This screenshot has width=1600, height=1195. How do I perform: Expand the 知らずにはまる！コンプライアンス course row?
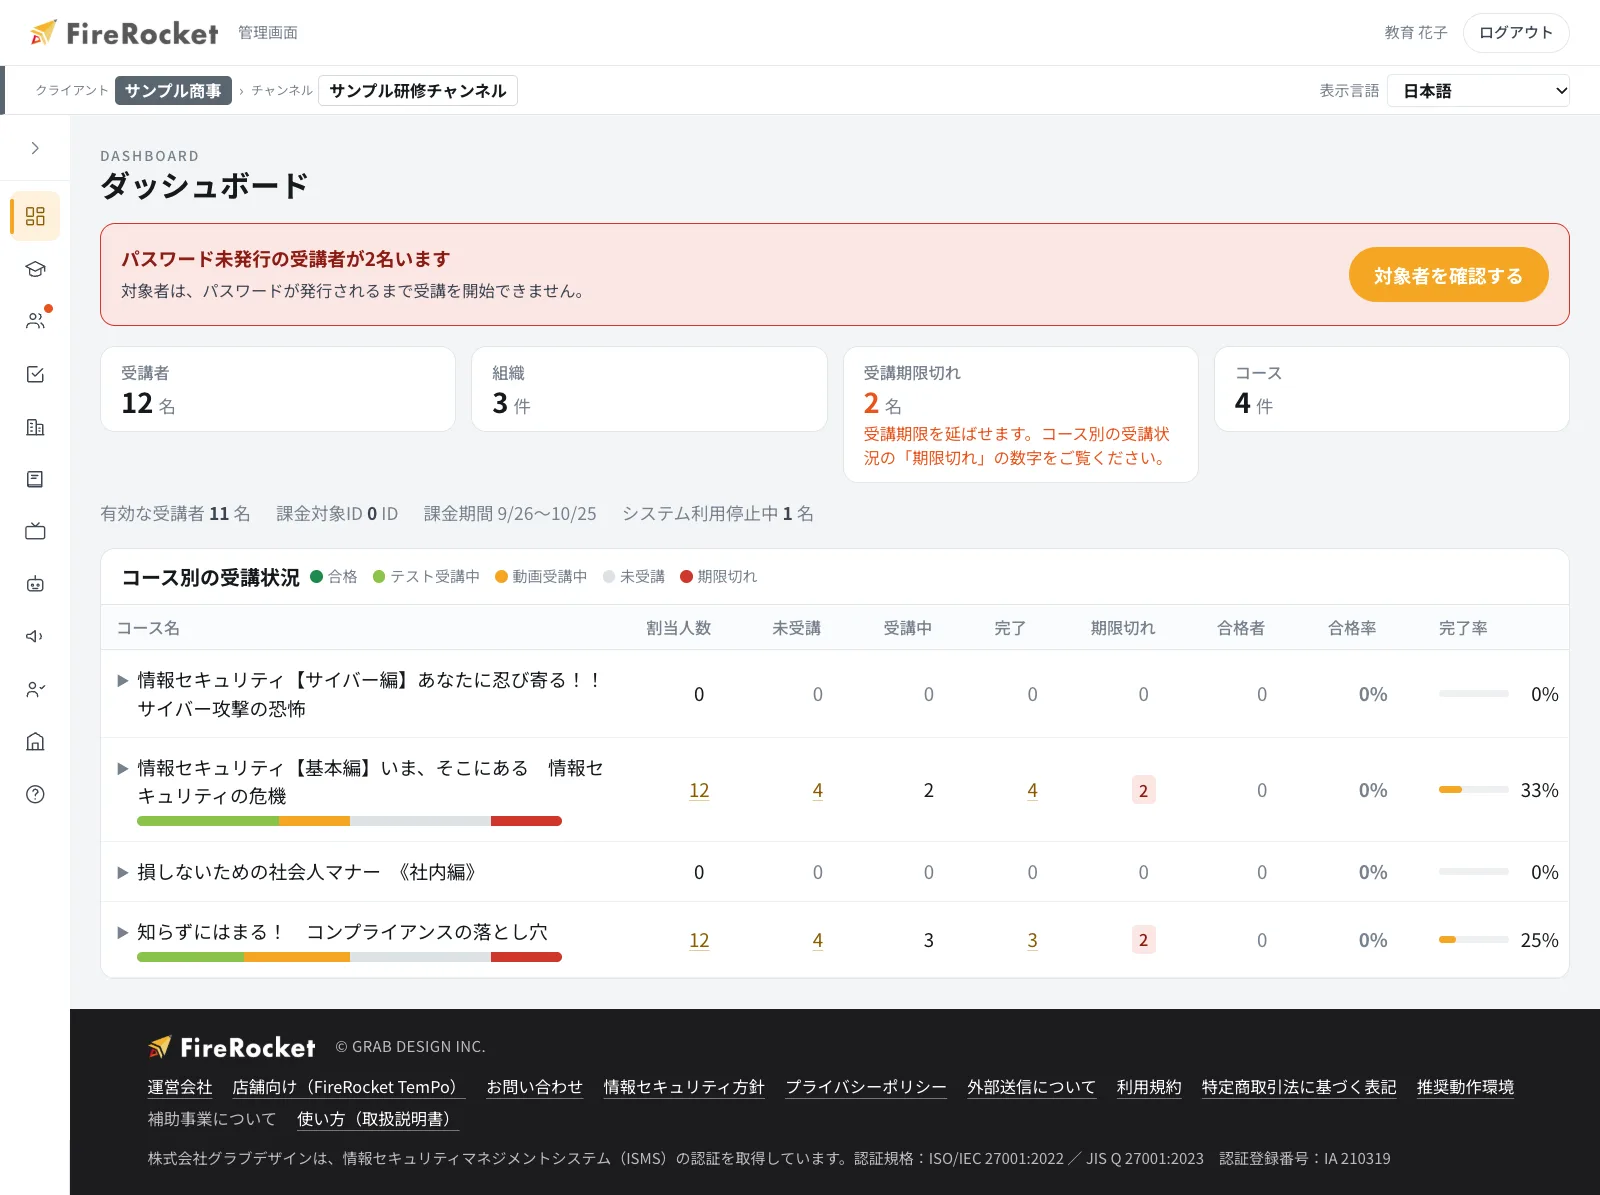tap(123, 933)
